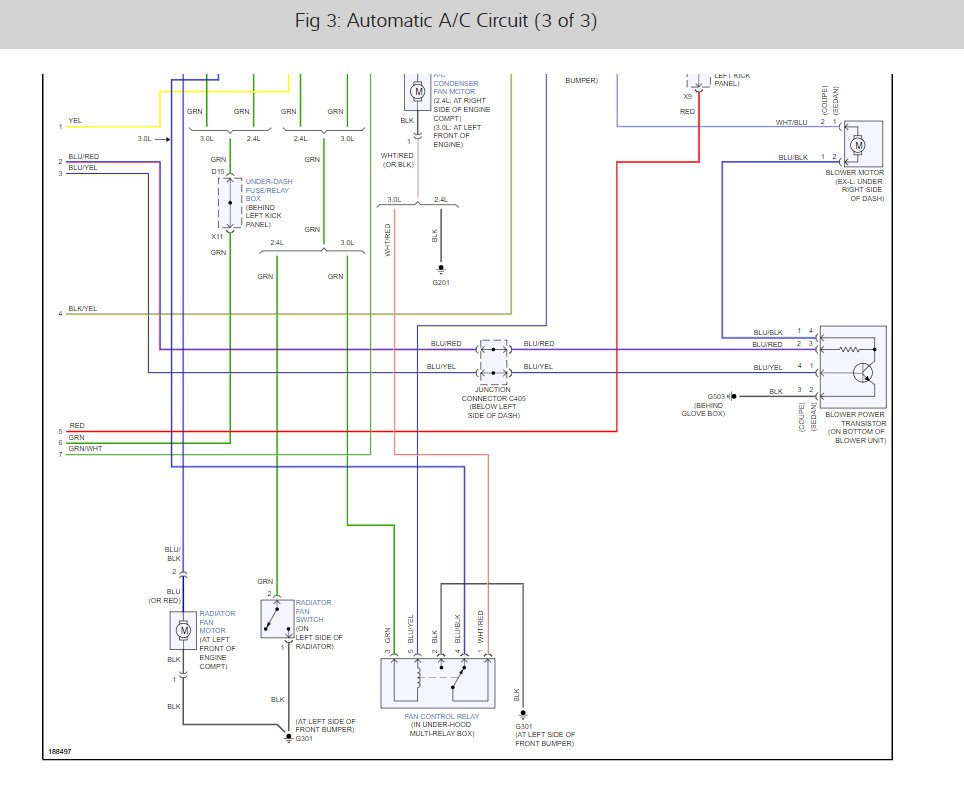Click the 'BLU/YEL' label left of junction connector
This screenshot has width=964, height=797.
pos(441,367)
